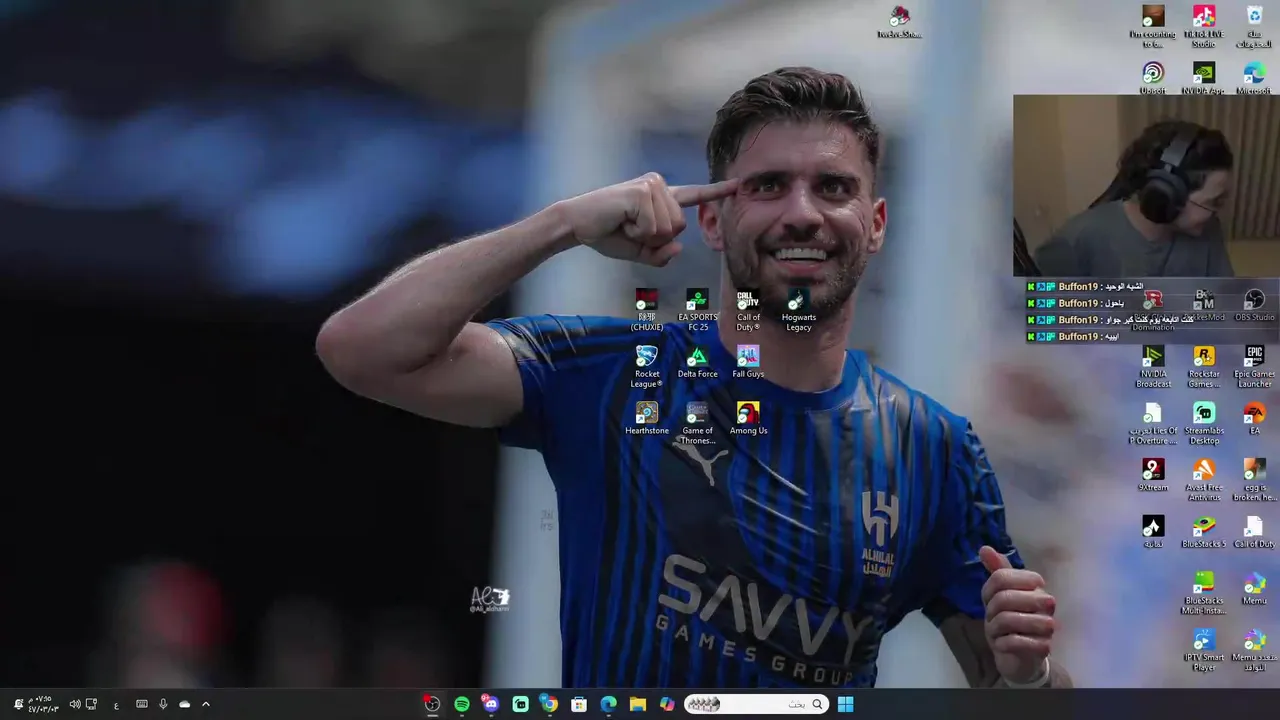Viewport: 1280px width, 720px height.
Task: Open the volume control in system tray
Action: (x=75, y=704)
